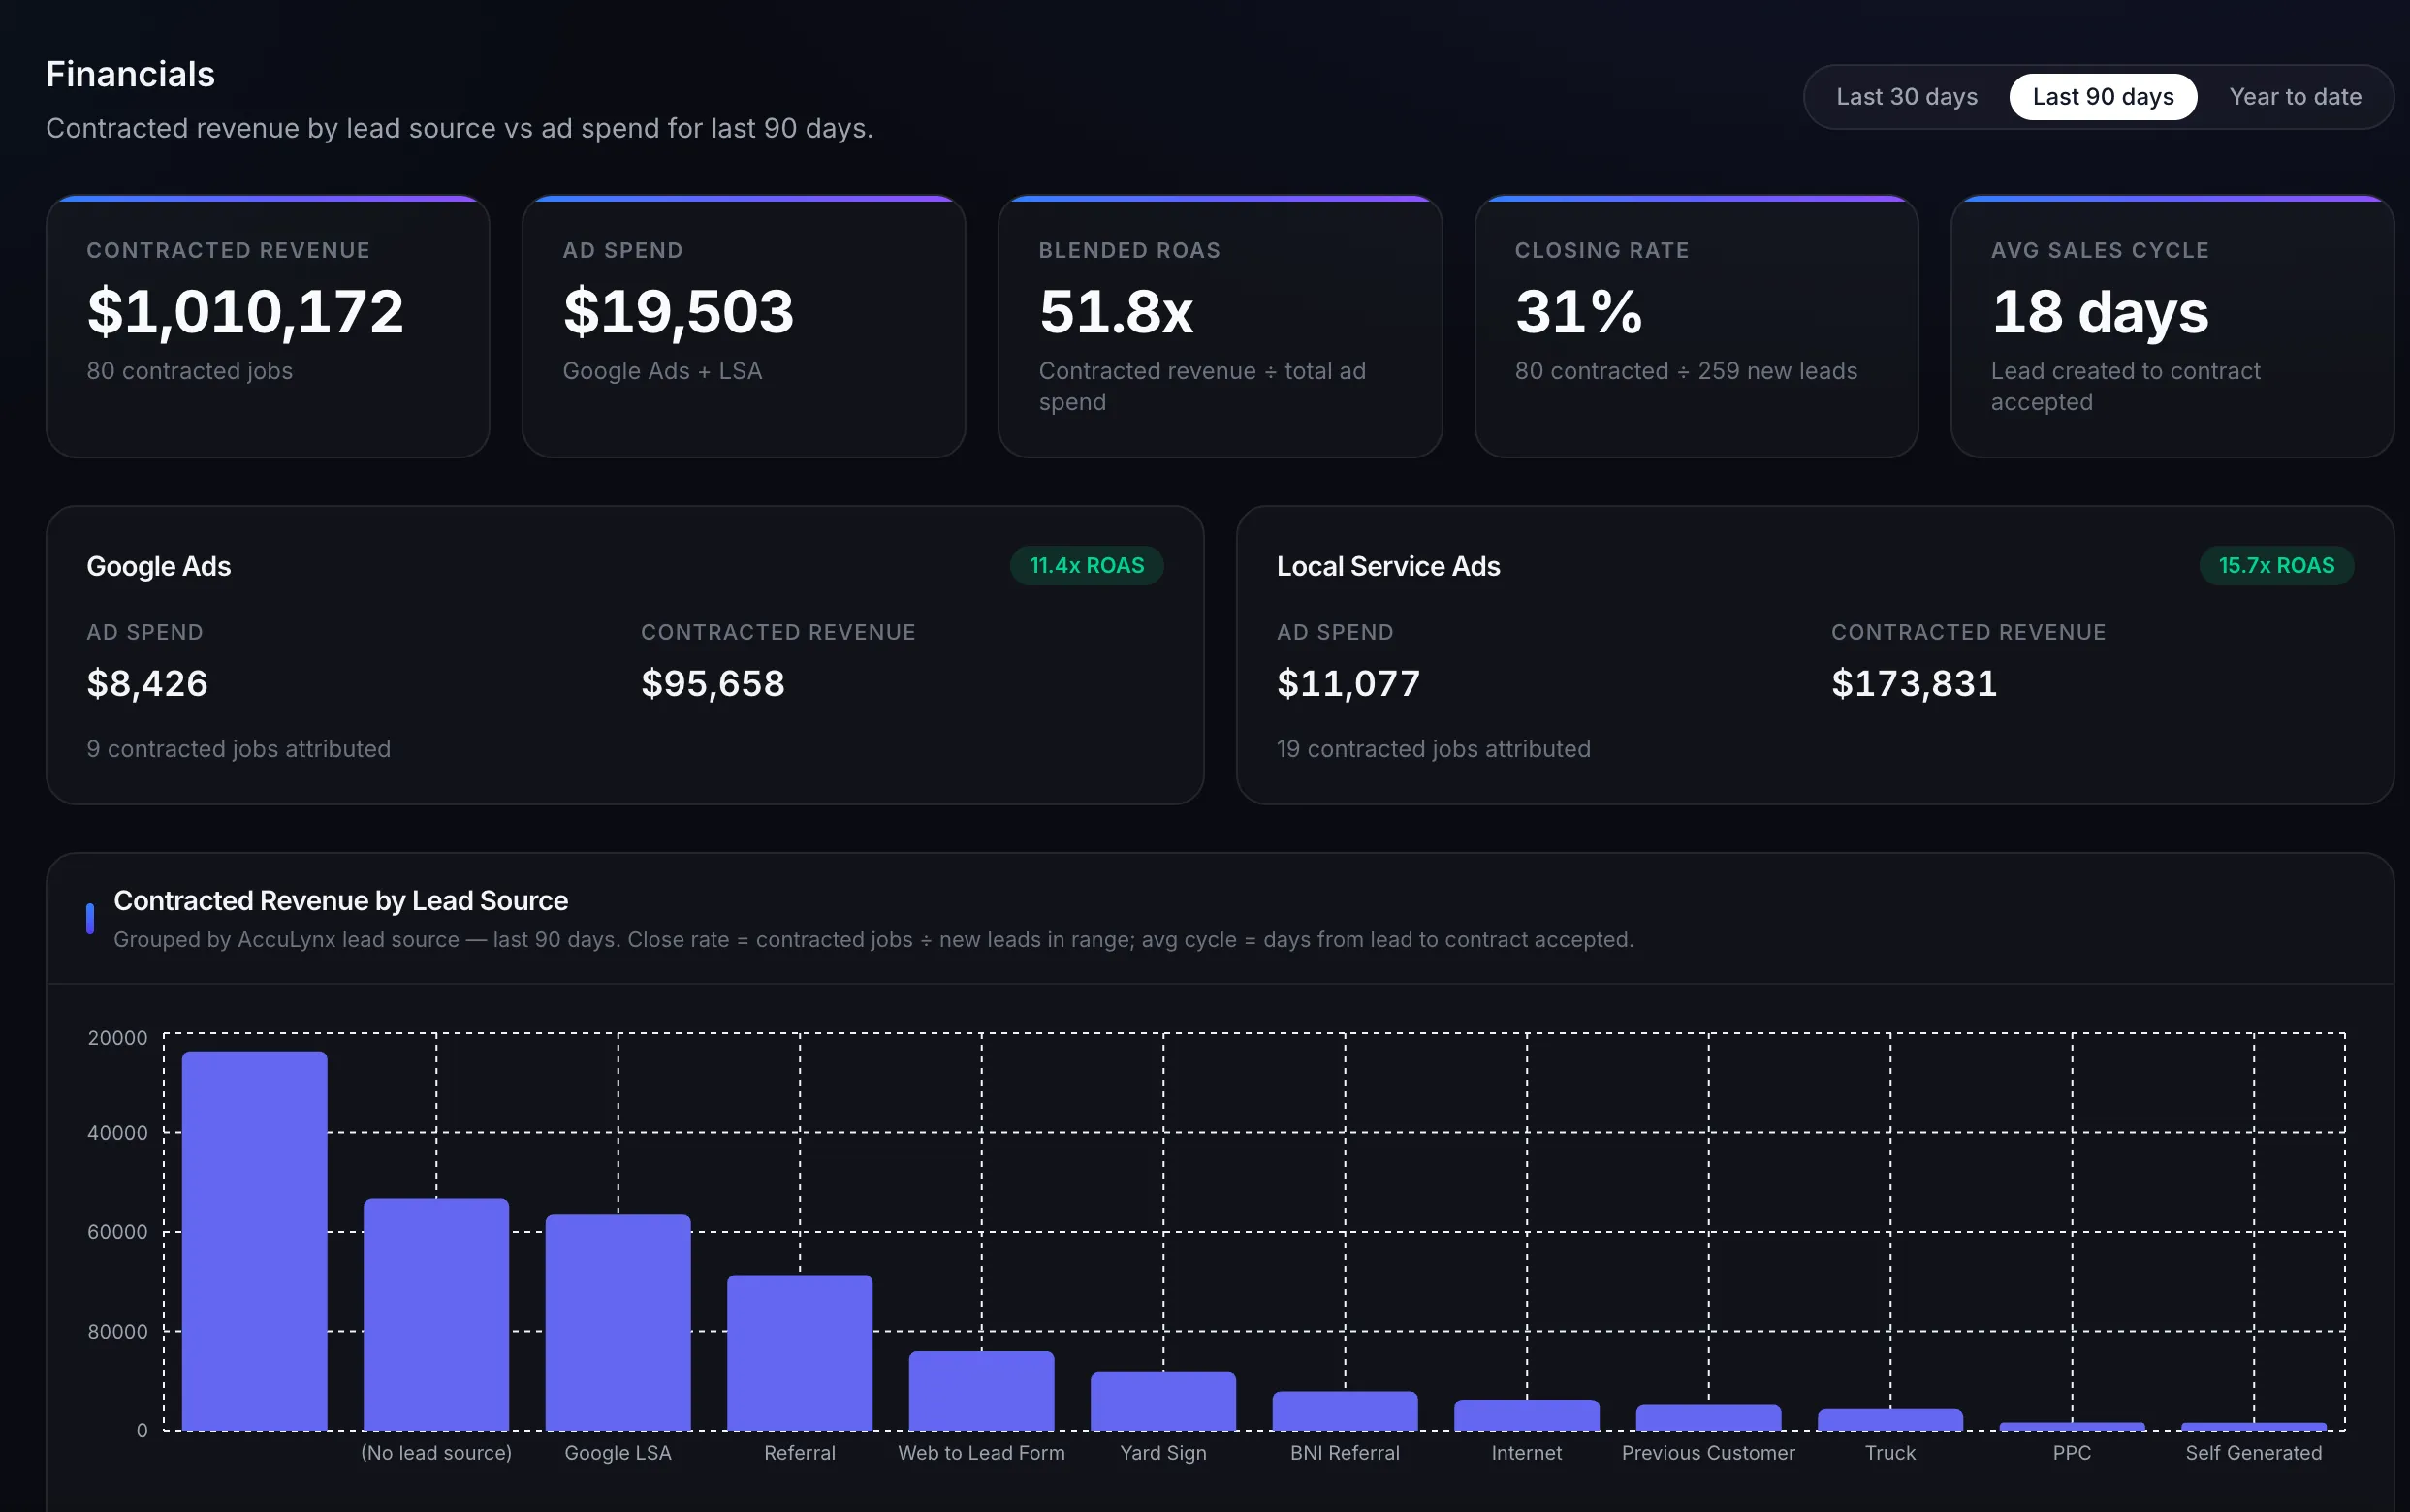This screenshot has width=2410, height=1512.
Task: Click the Previous Customer bar
Action: click(x=1708, y=1417)
